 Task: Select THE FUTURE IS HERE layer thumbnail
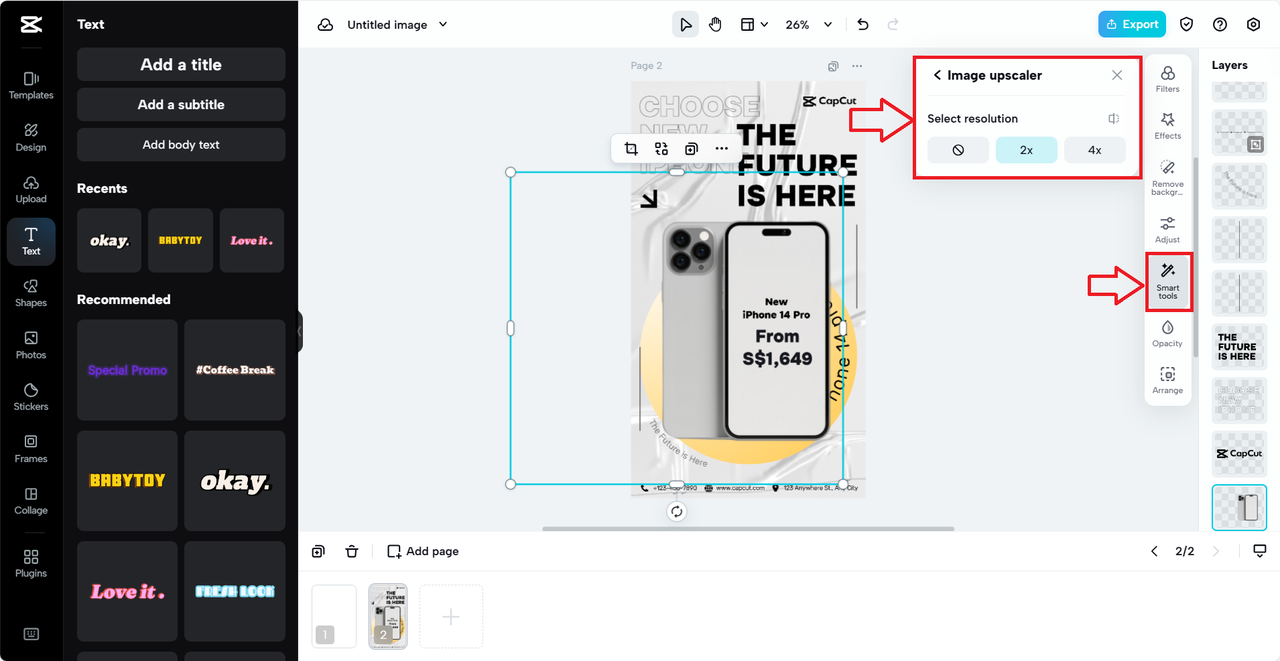pos(1238,346)
